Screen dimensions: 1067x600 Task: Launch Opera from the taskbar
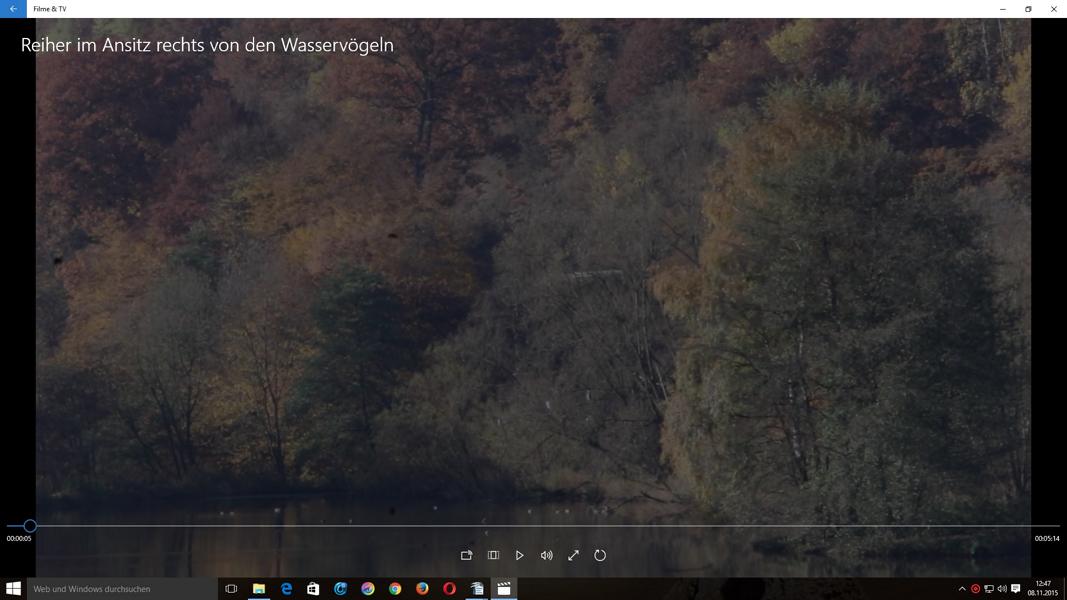coord(449,588)
